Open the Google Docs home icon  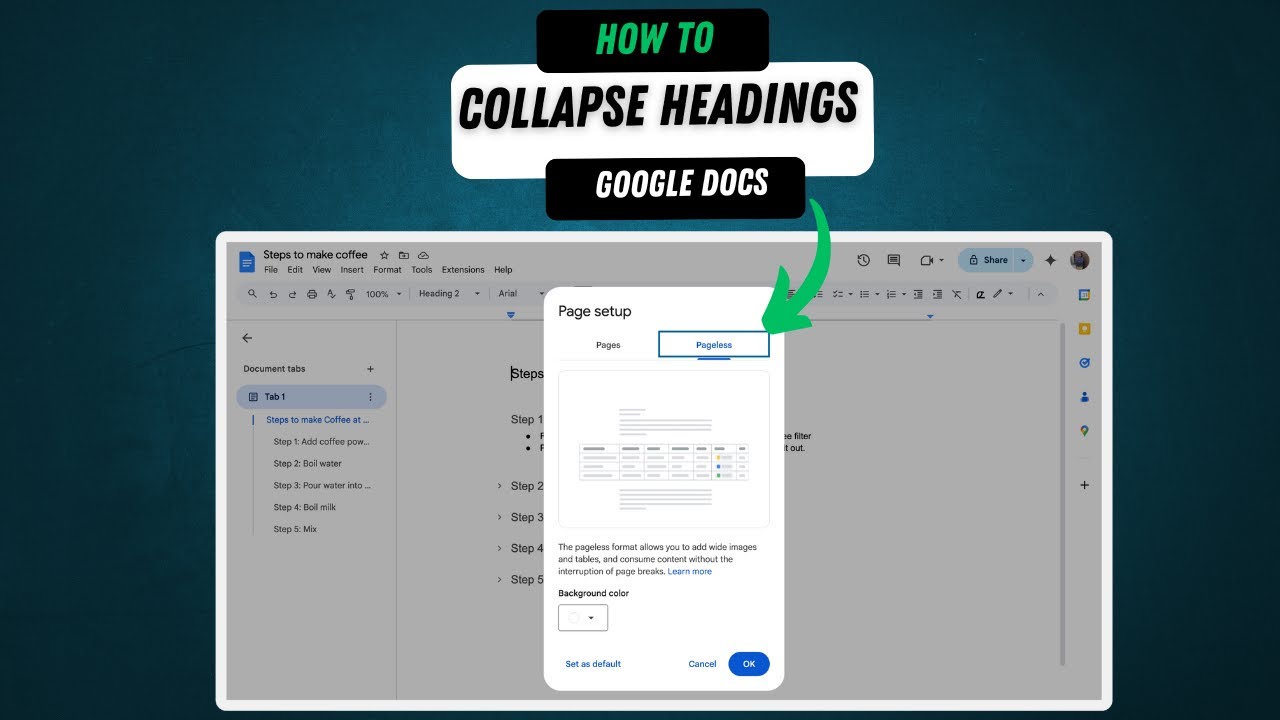[x=247, y=262]
